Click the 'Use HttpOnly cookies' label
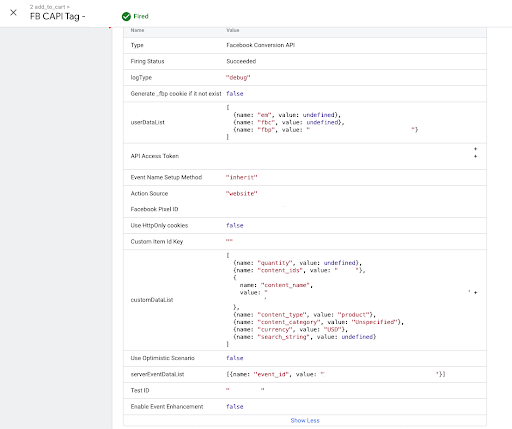This screenshot has height=429, width=512. pos(159,226)
